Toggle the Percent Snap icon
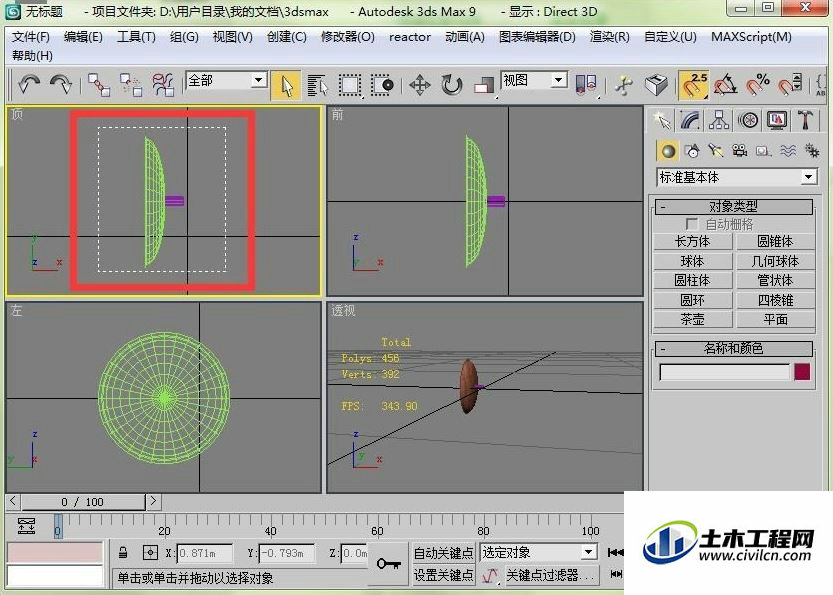833x595 pixels. tap(758, 85)
